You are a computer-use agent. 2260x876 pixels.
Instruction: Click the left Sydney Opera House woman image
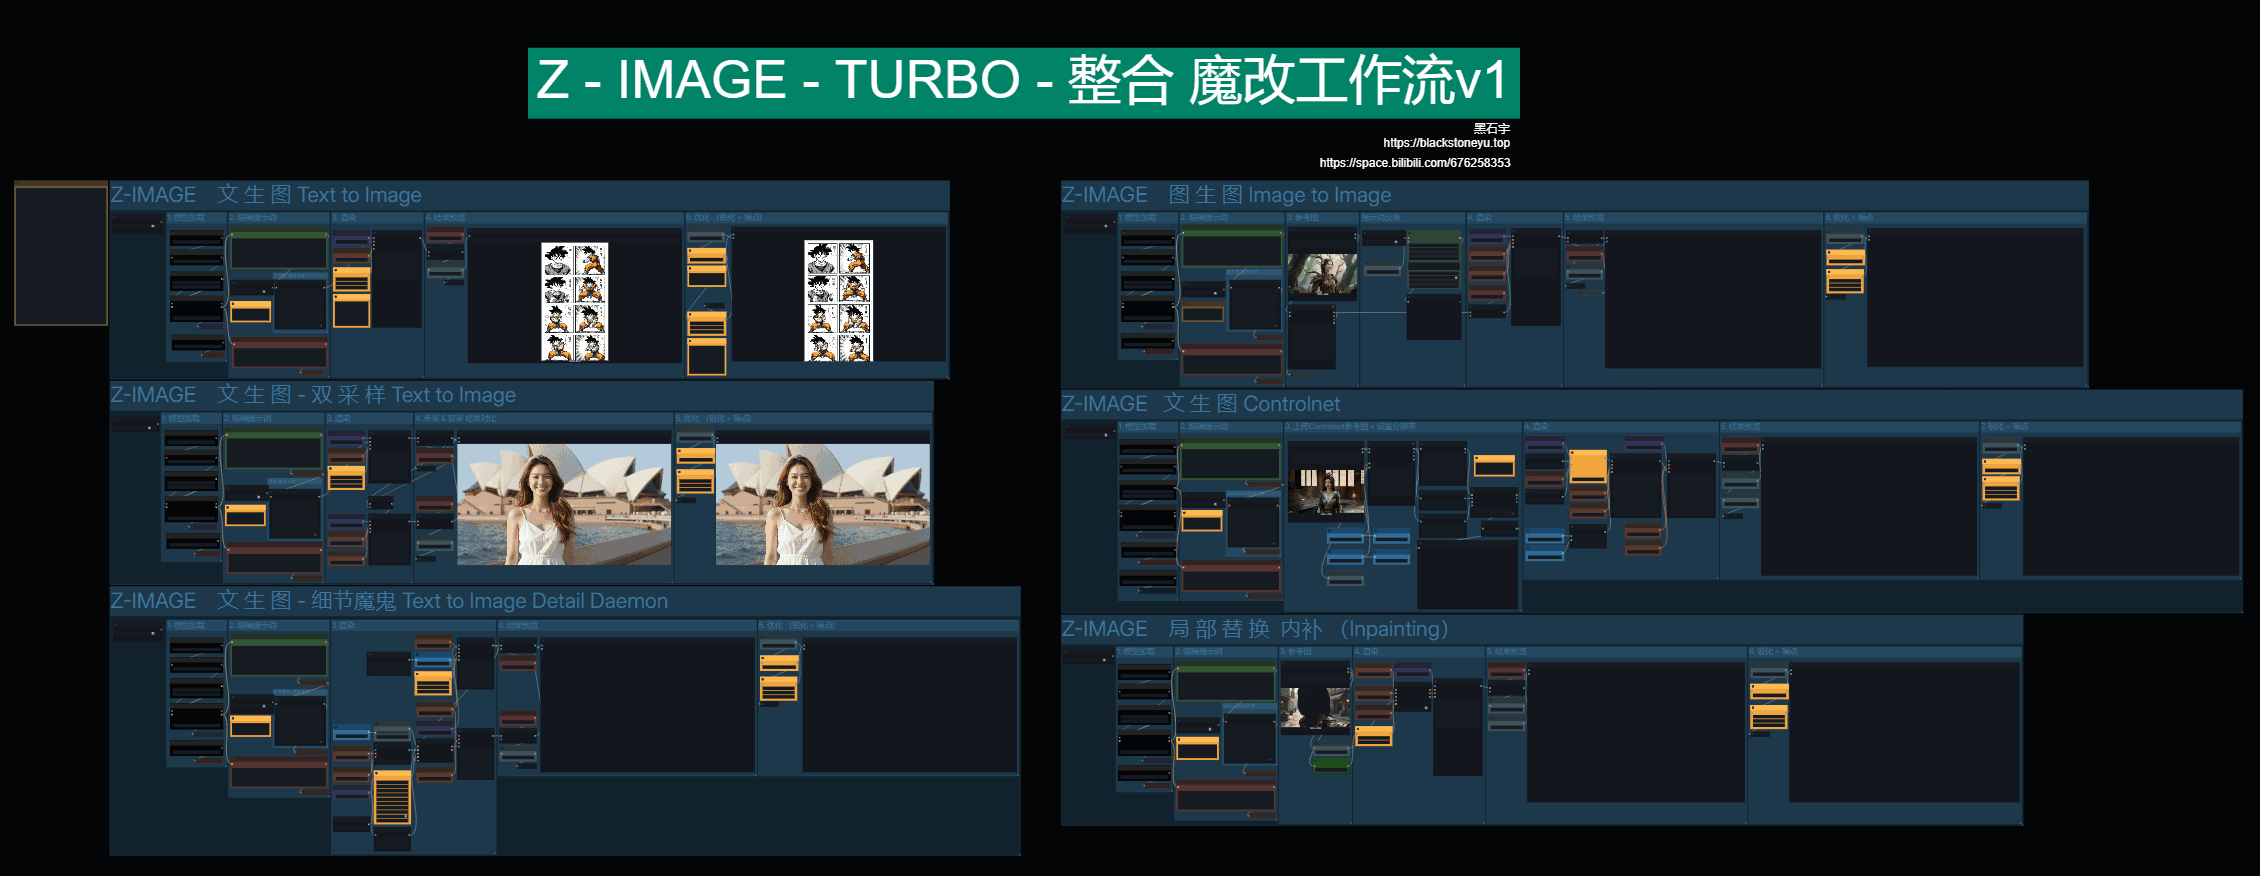564,505
